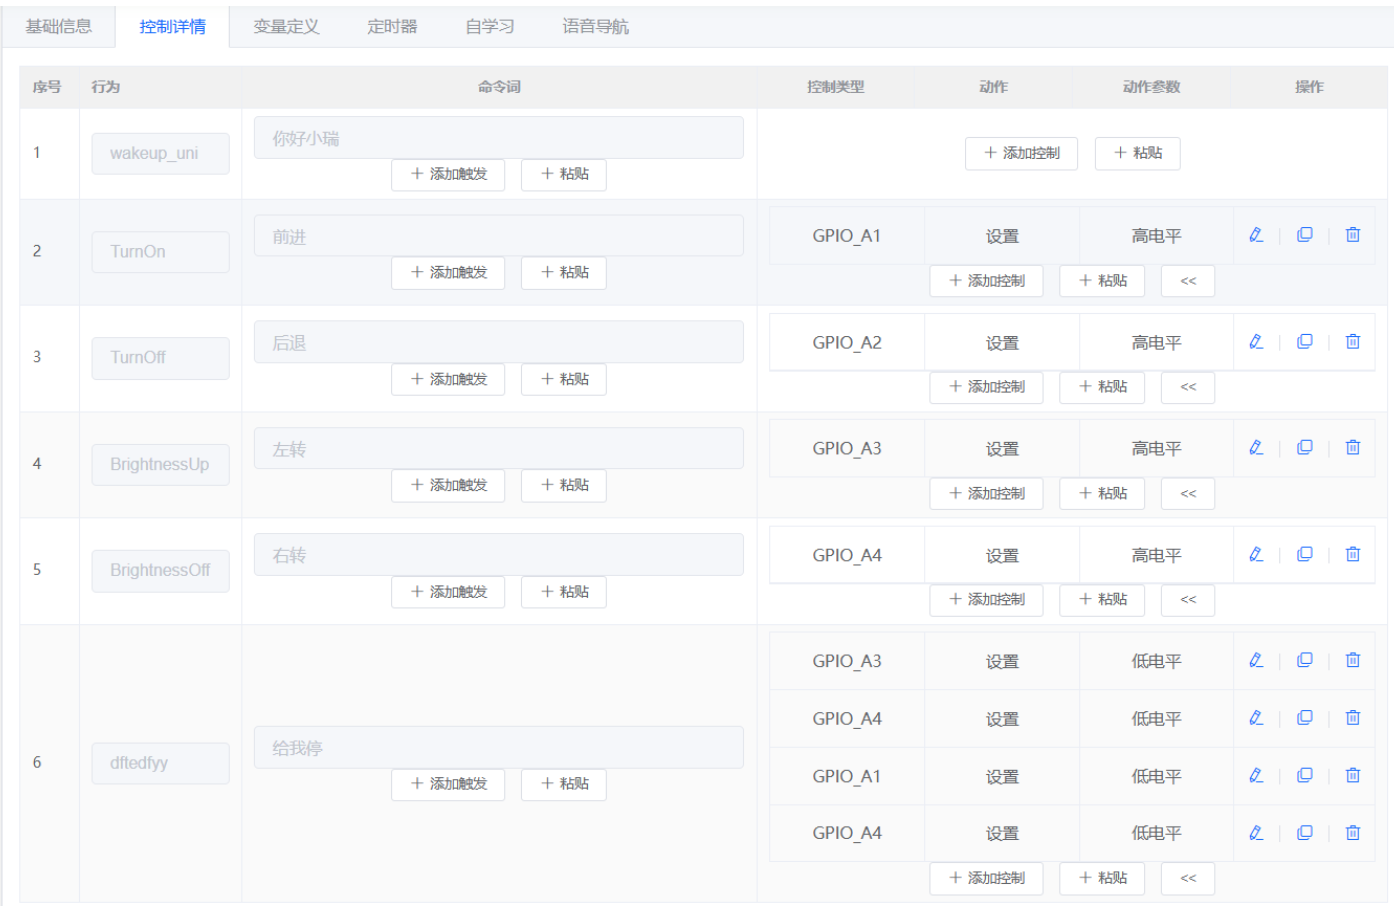Edit the GPIO_A3 control in BrightnessUp row
Viewport: 1394px width, 906px height.
[x=1256, y=448]
